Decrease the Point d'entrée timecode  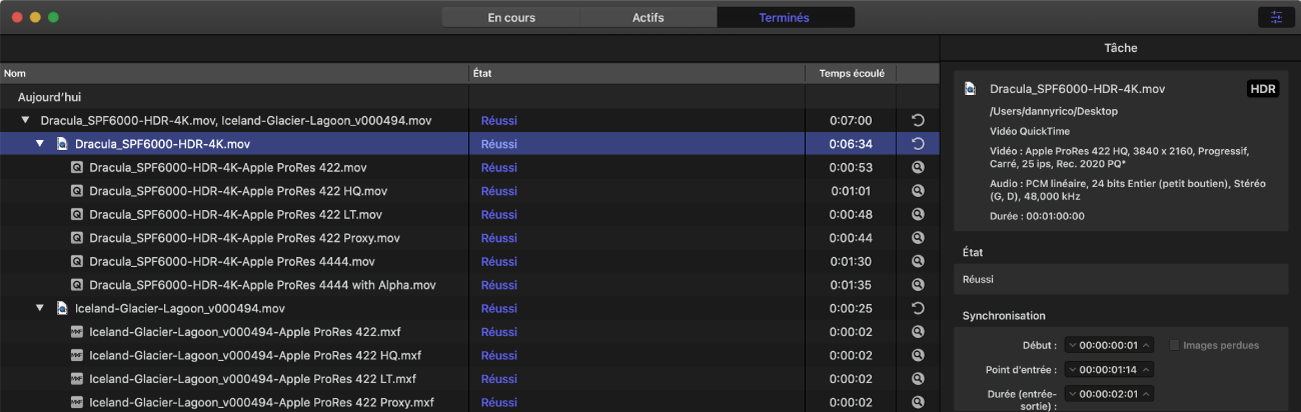1073,370
